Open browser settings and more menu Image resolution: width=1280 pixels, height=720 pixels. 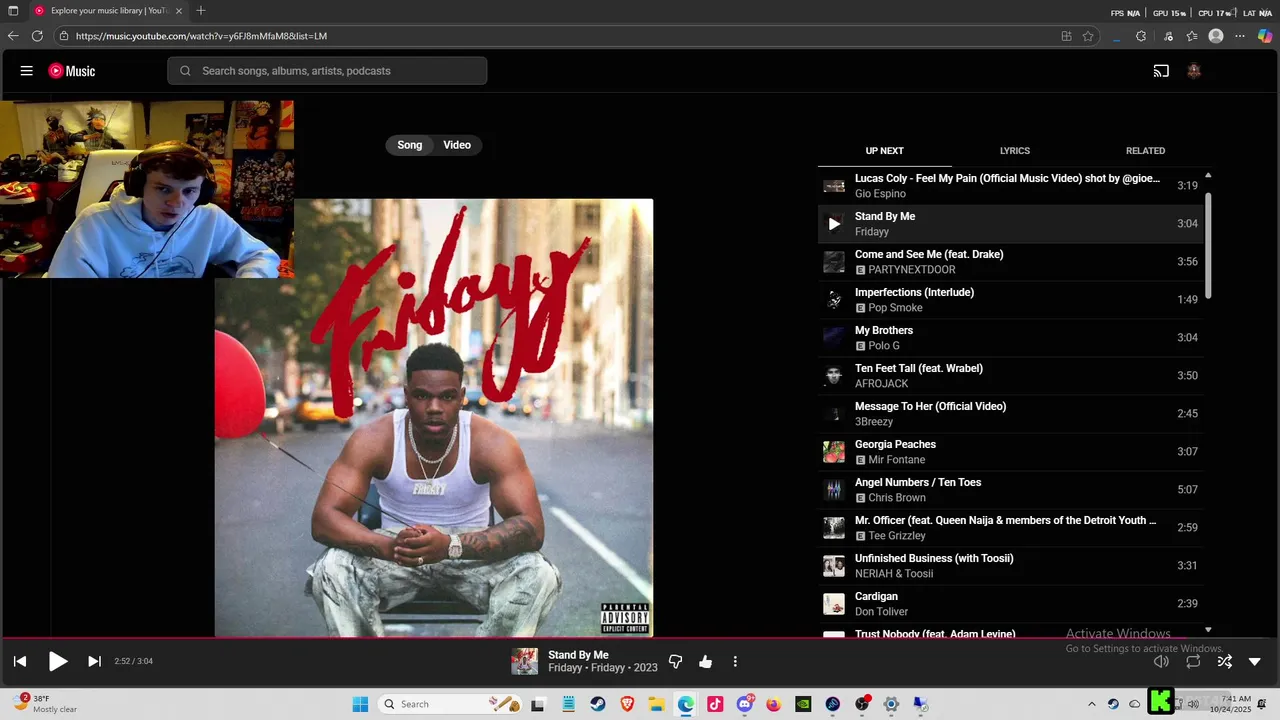tap(1240, 36)
